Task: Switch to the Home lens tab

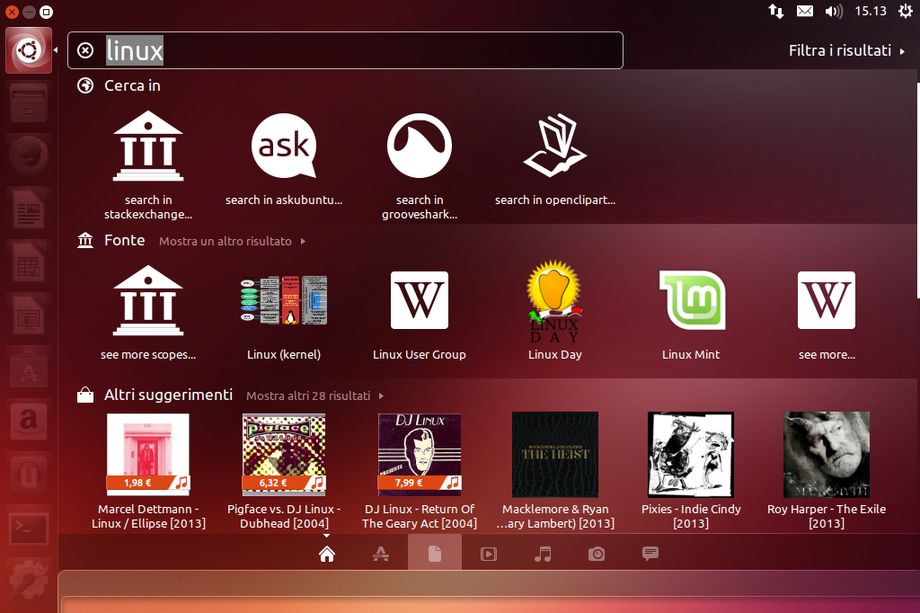Action: click(326, 554)
